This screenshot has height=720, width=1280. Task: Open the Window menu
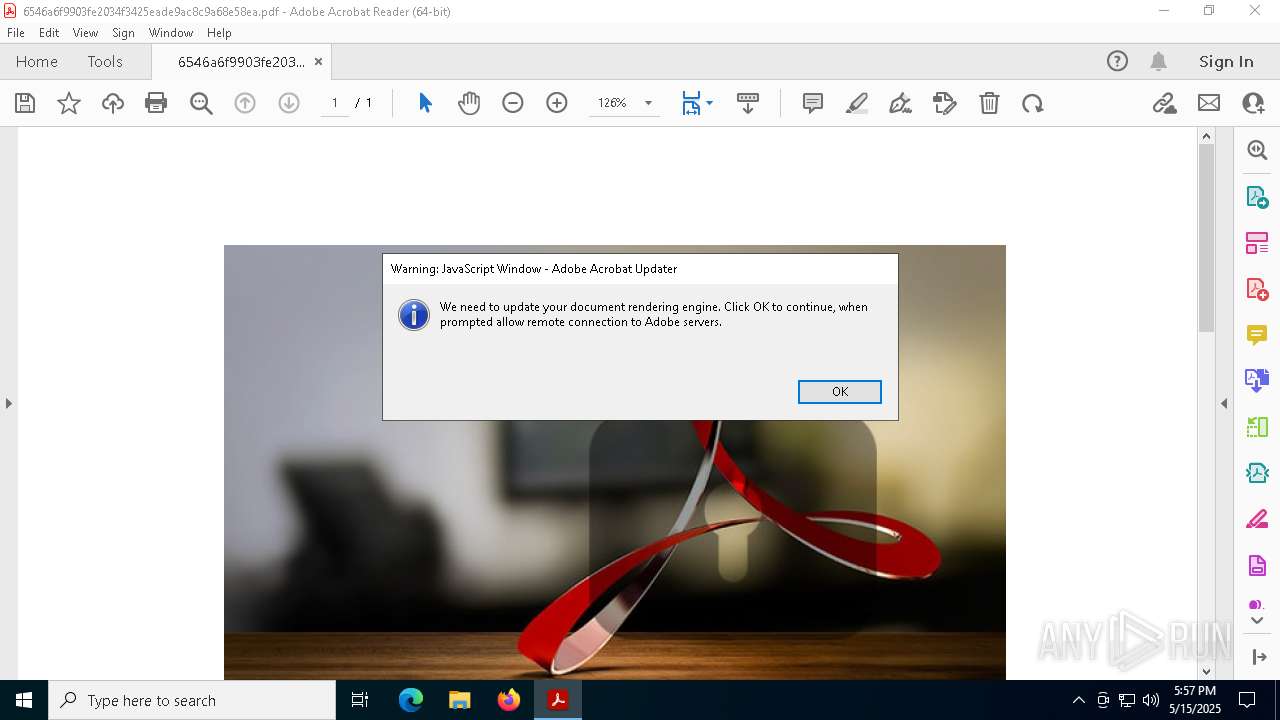(171, 33)
